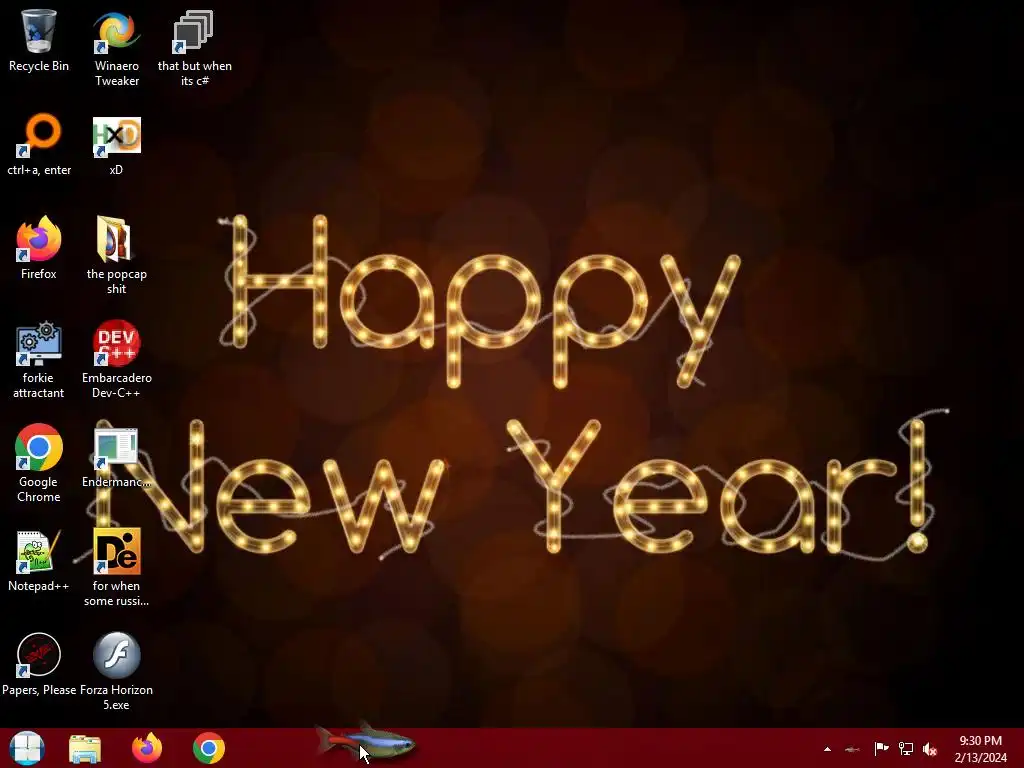The image size is (1024, 768).
Task: Click the fish item on the taskbar
Action: [x=366, y=743]
